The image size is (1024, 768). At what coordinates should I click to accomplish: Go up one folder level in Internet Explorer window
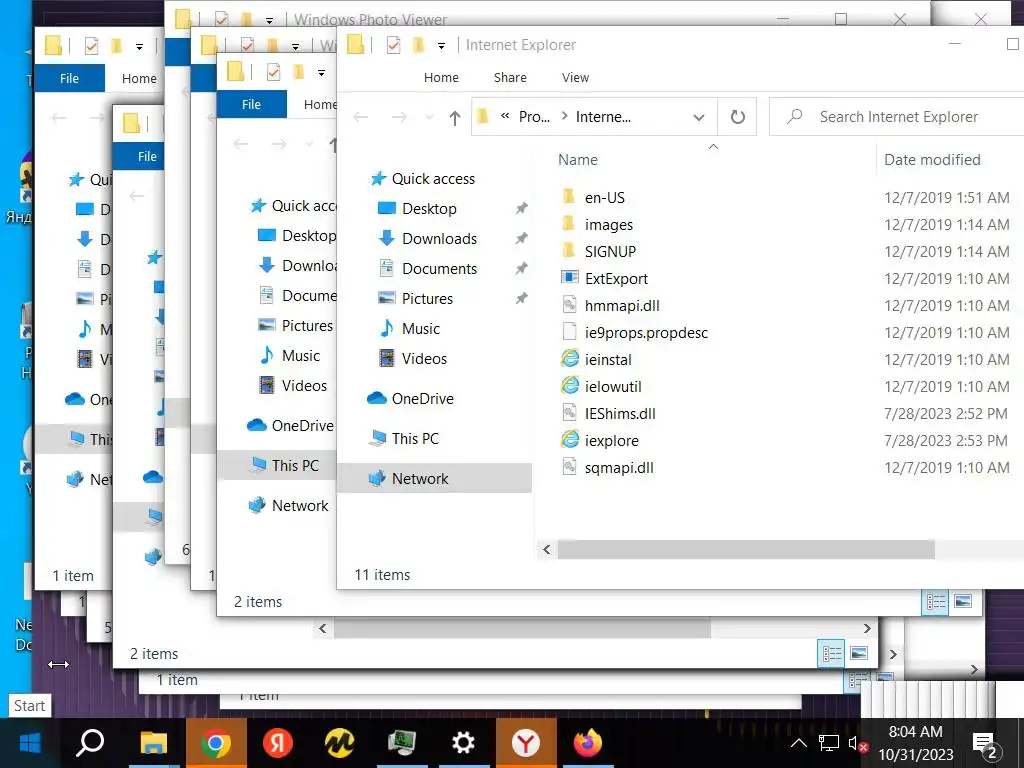tap(455, 118)
